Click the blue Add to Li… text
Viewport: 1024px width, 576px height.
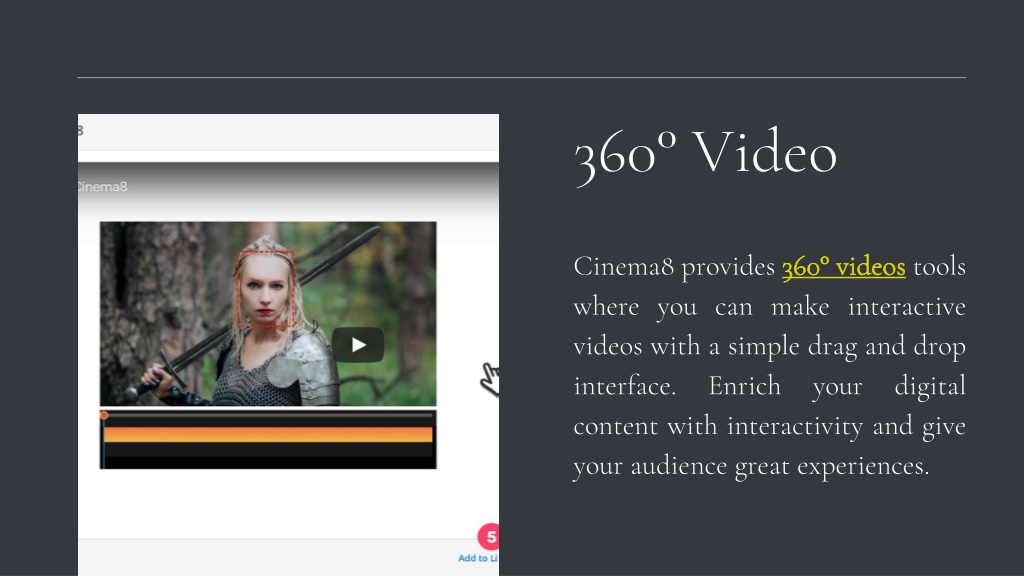point(478,558)
